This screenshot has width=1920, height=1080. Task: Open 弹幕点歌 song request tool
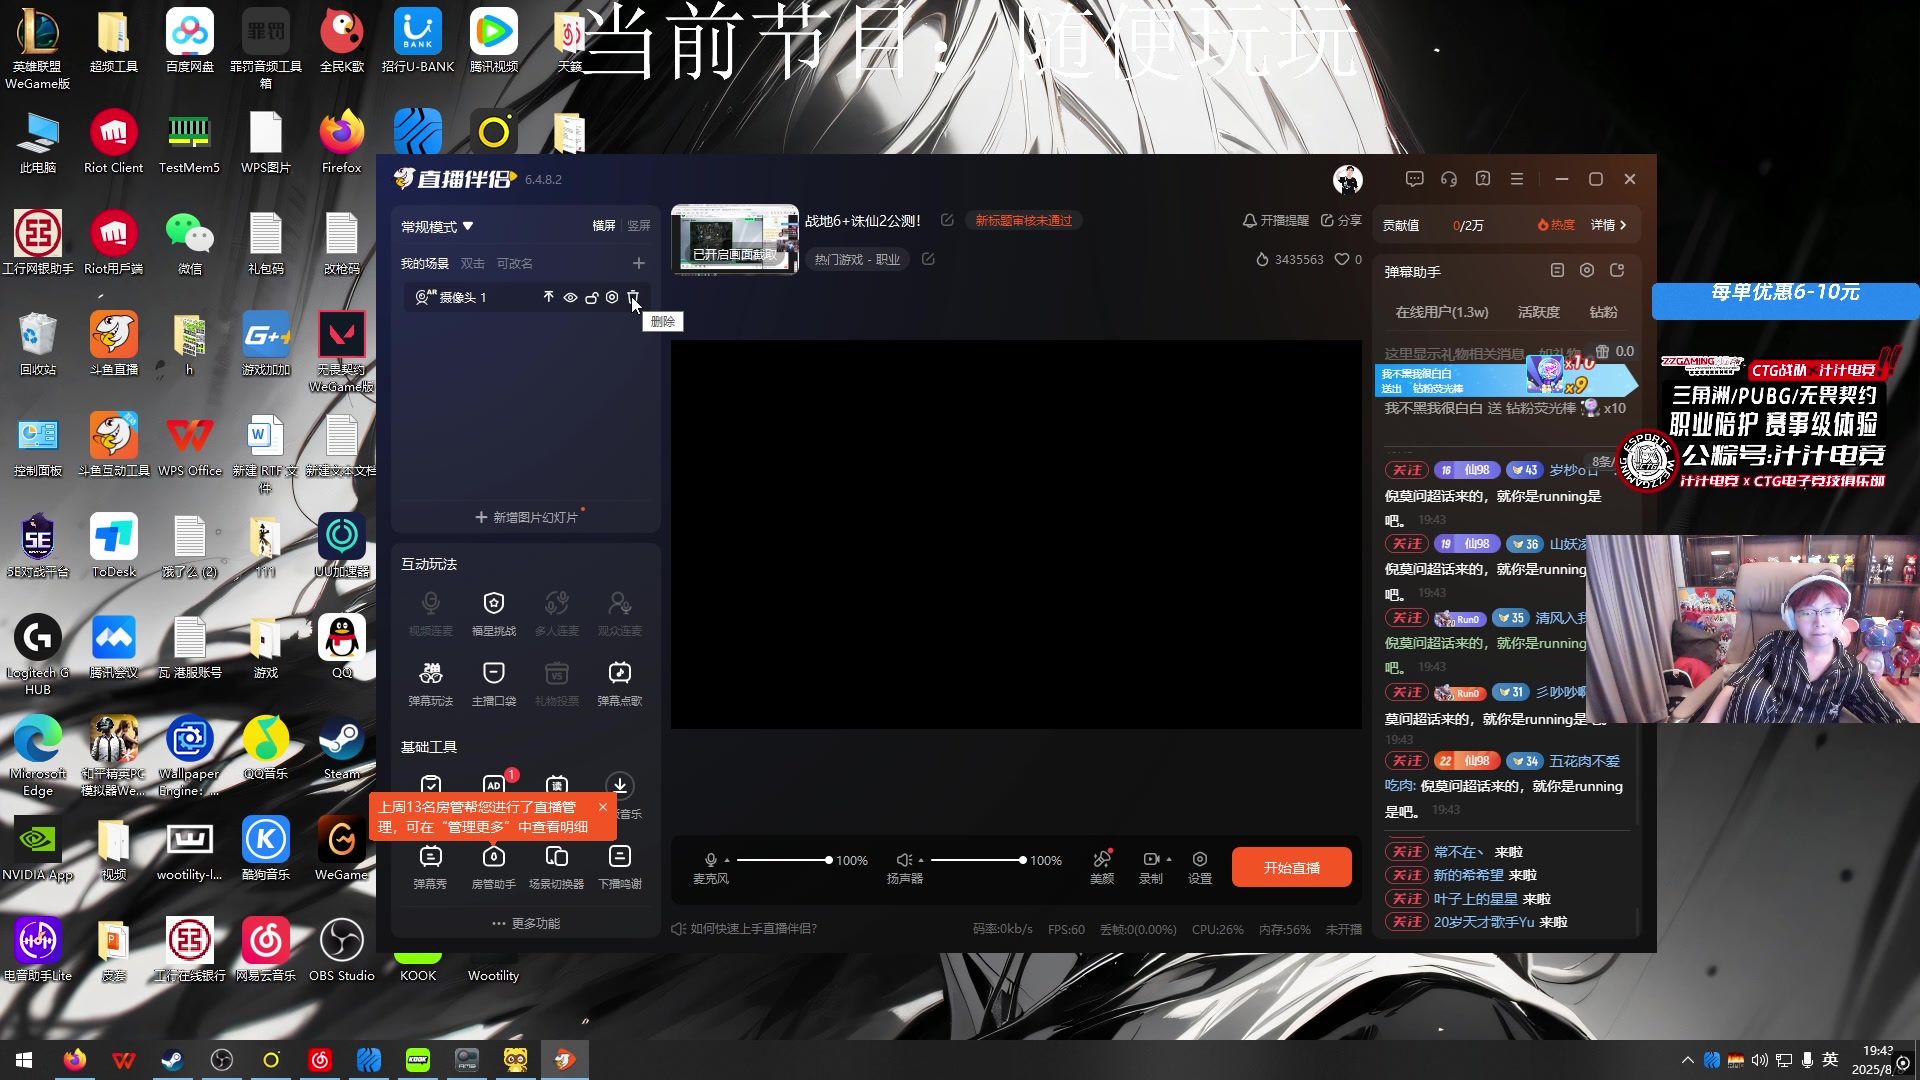(620, 683)
